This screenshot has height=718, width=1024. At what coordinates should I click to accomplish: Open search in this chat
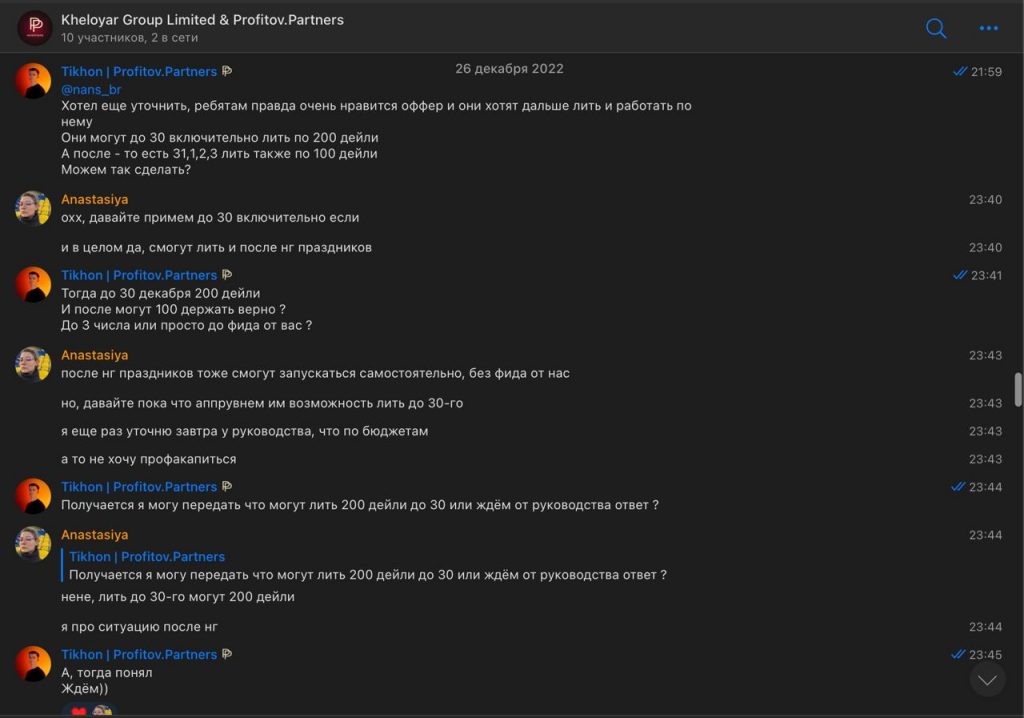click(x=936, y=28)
